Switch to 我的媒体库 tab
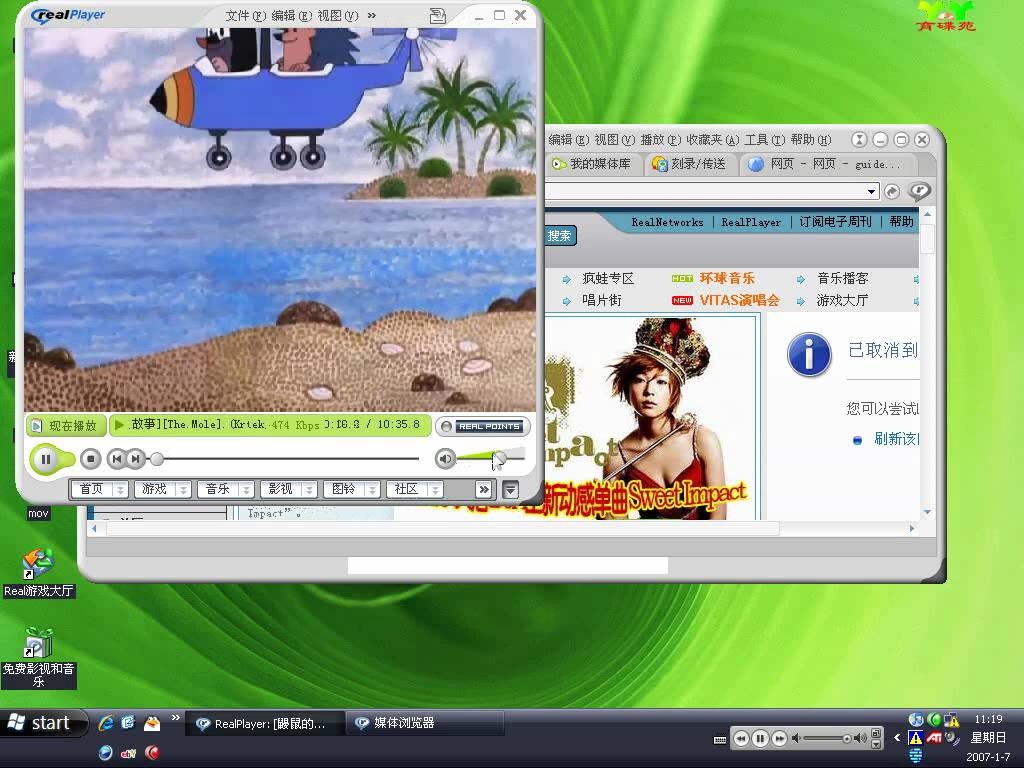The image size is (1024, 768). tap(592, 164)
